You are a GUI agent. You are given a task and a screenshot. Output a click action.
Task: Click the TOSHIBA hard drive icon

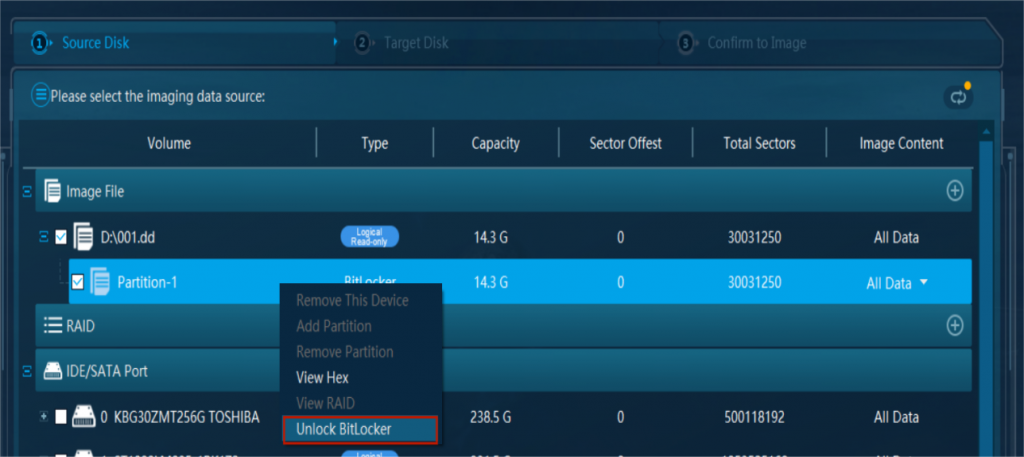[84, 417]
